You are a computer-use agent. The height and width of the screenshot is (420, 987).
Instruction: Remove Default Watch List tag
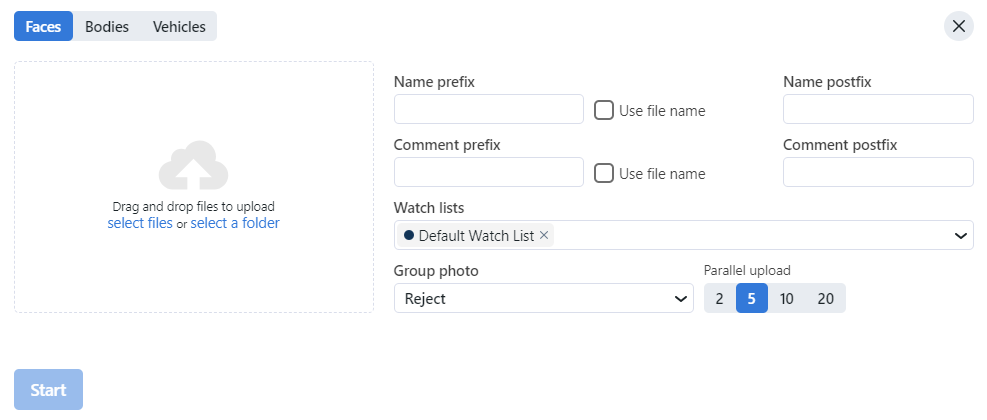coord(544,235)
